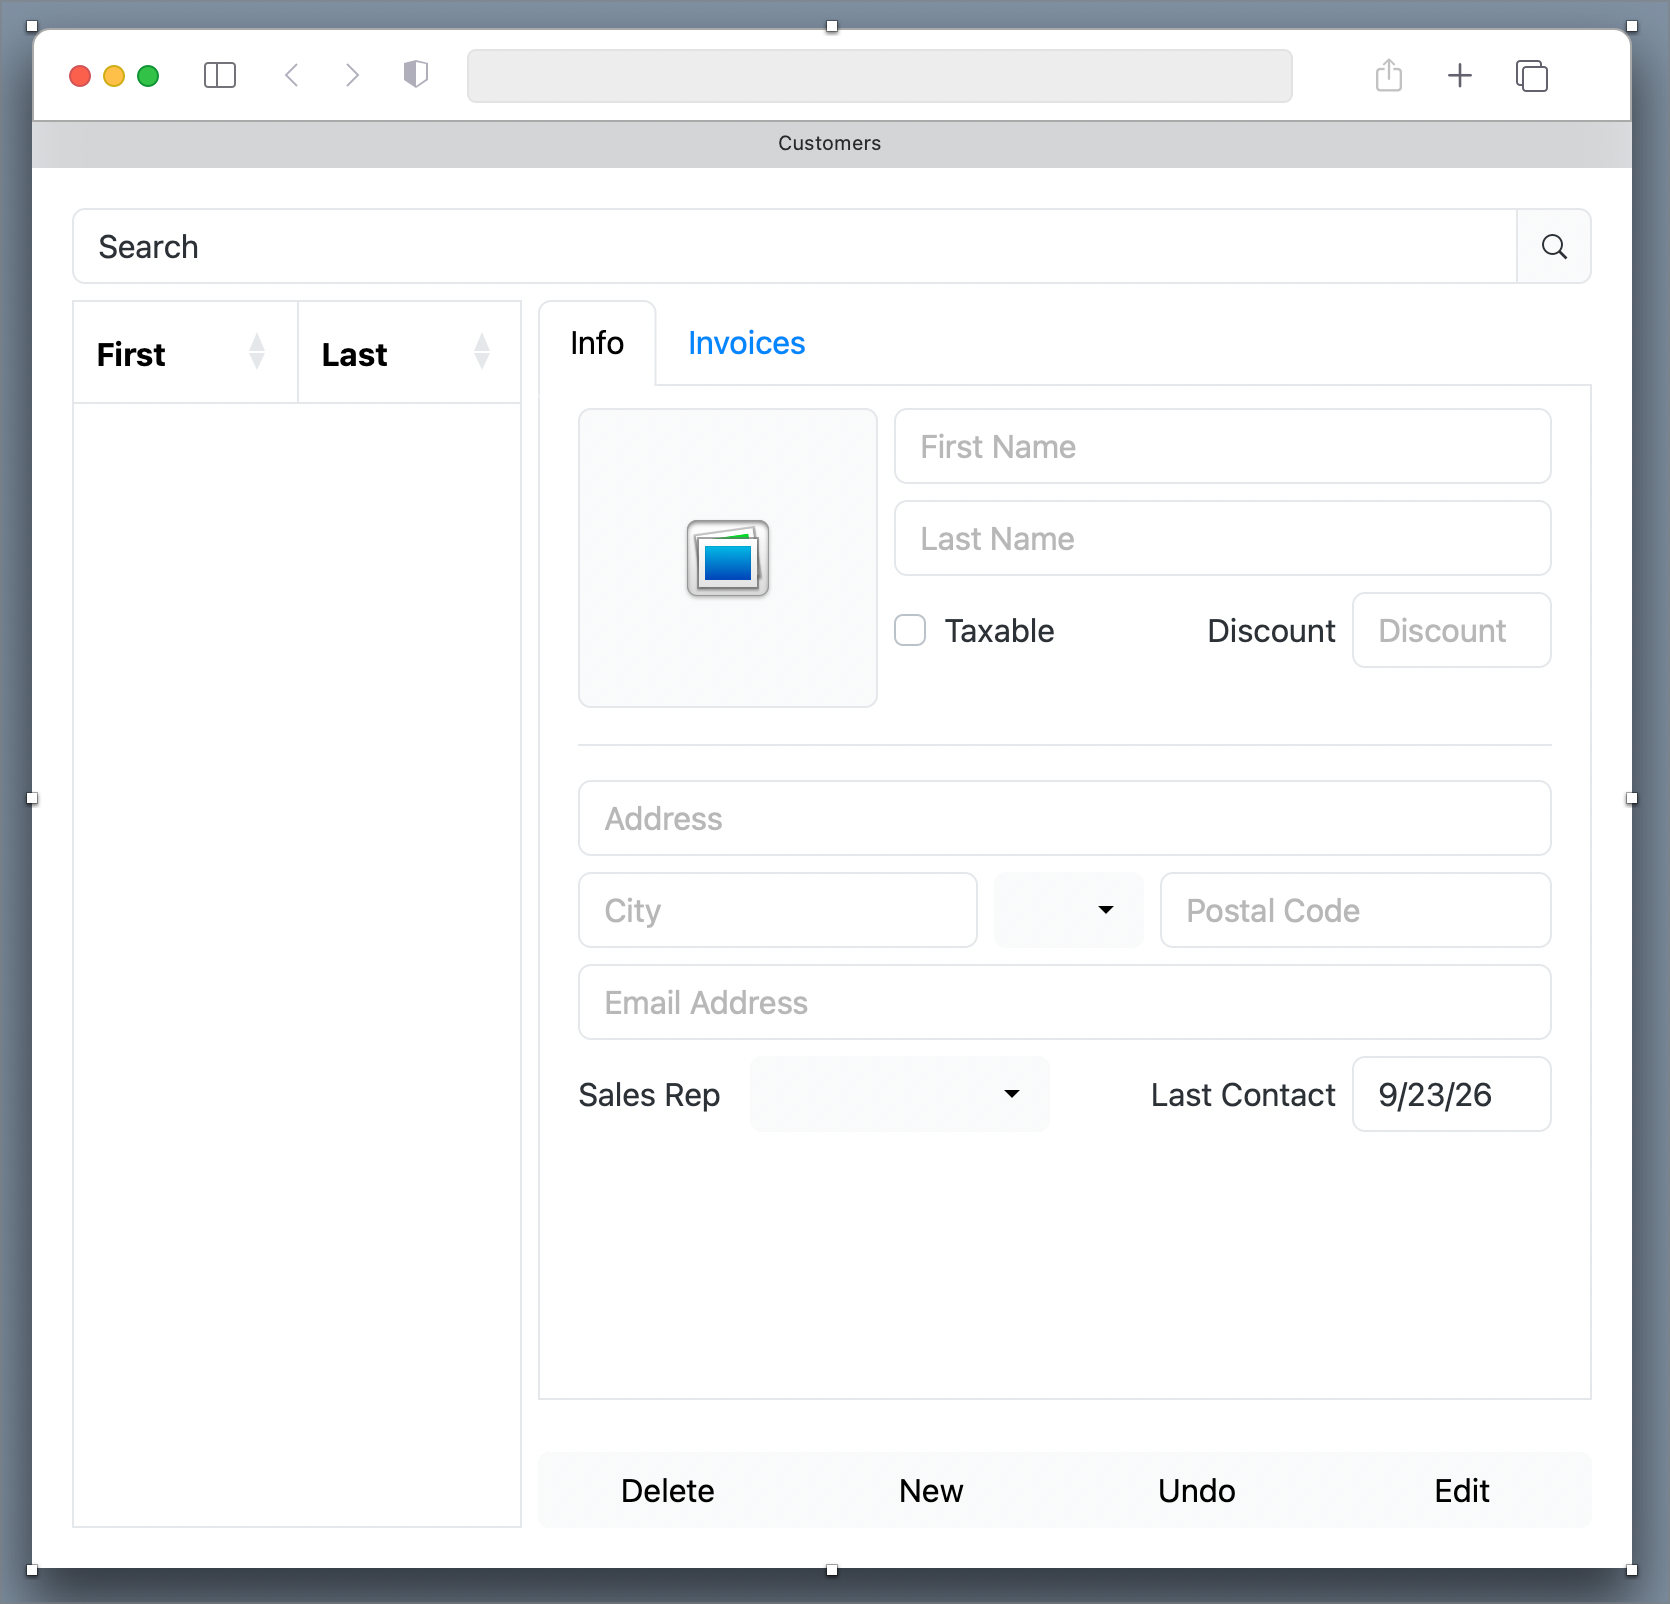Click the City field
The width and height of the screenshot is (1670, 1604).
coord(778,910)
